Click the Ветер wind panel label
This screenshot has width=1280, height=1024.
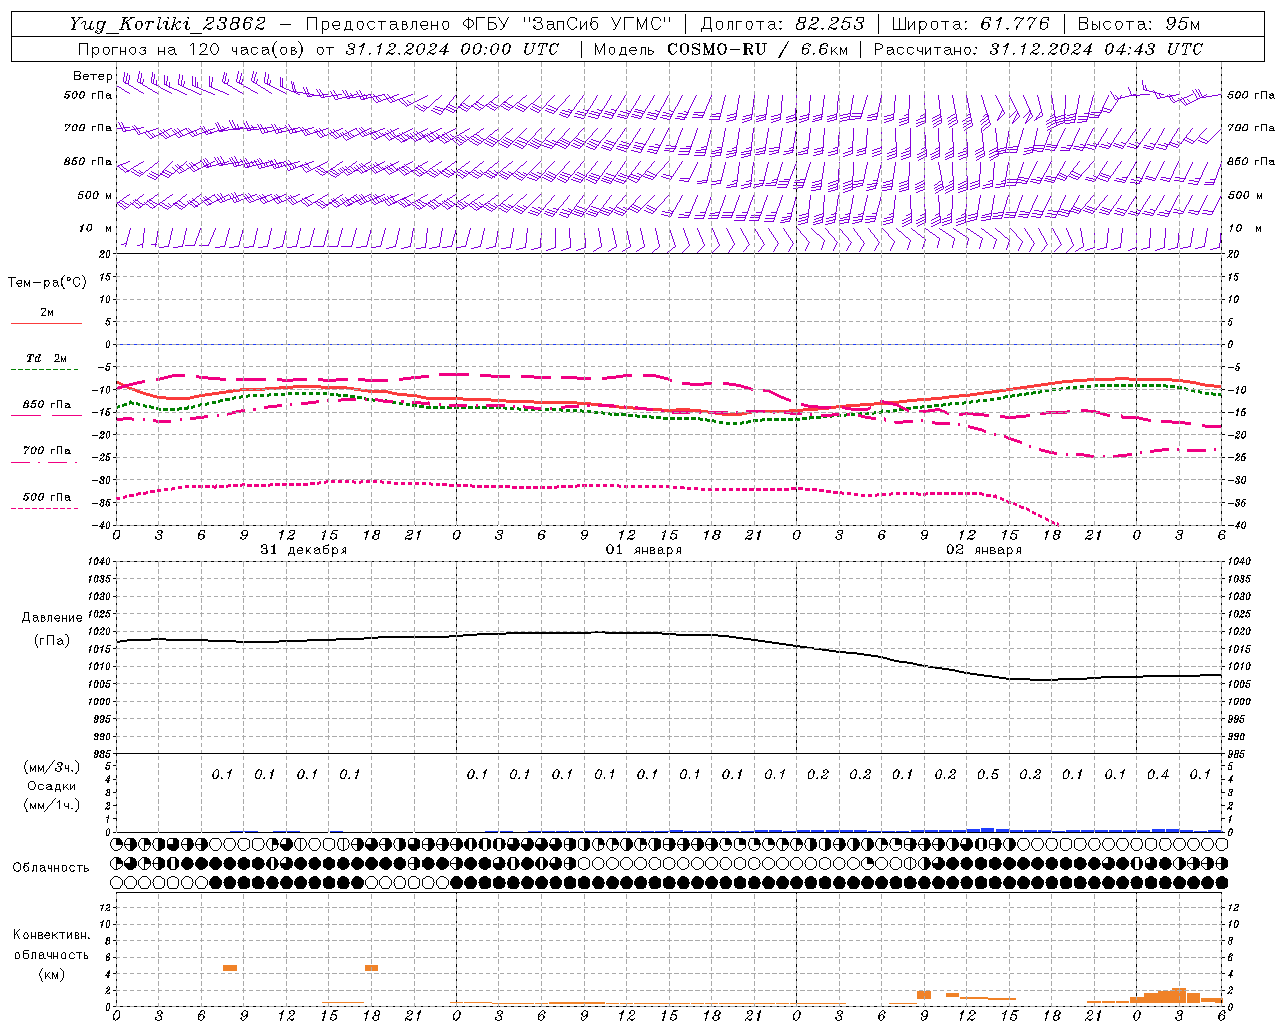coord(93,76)
